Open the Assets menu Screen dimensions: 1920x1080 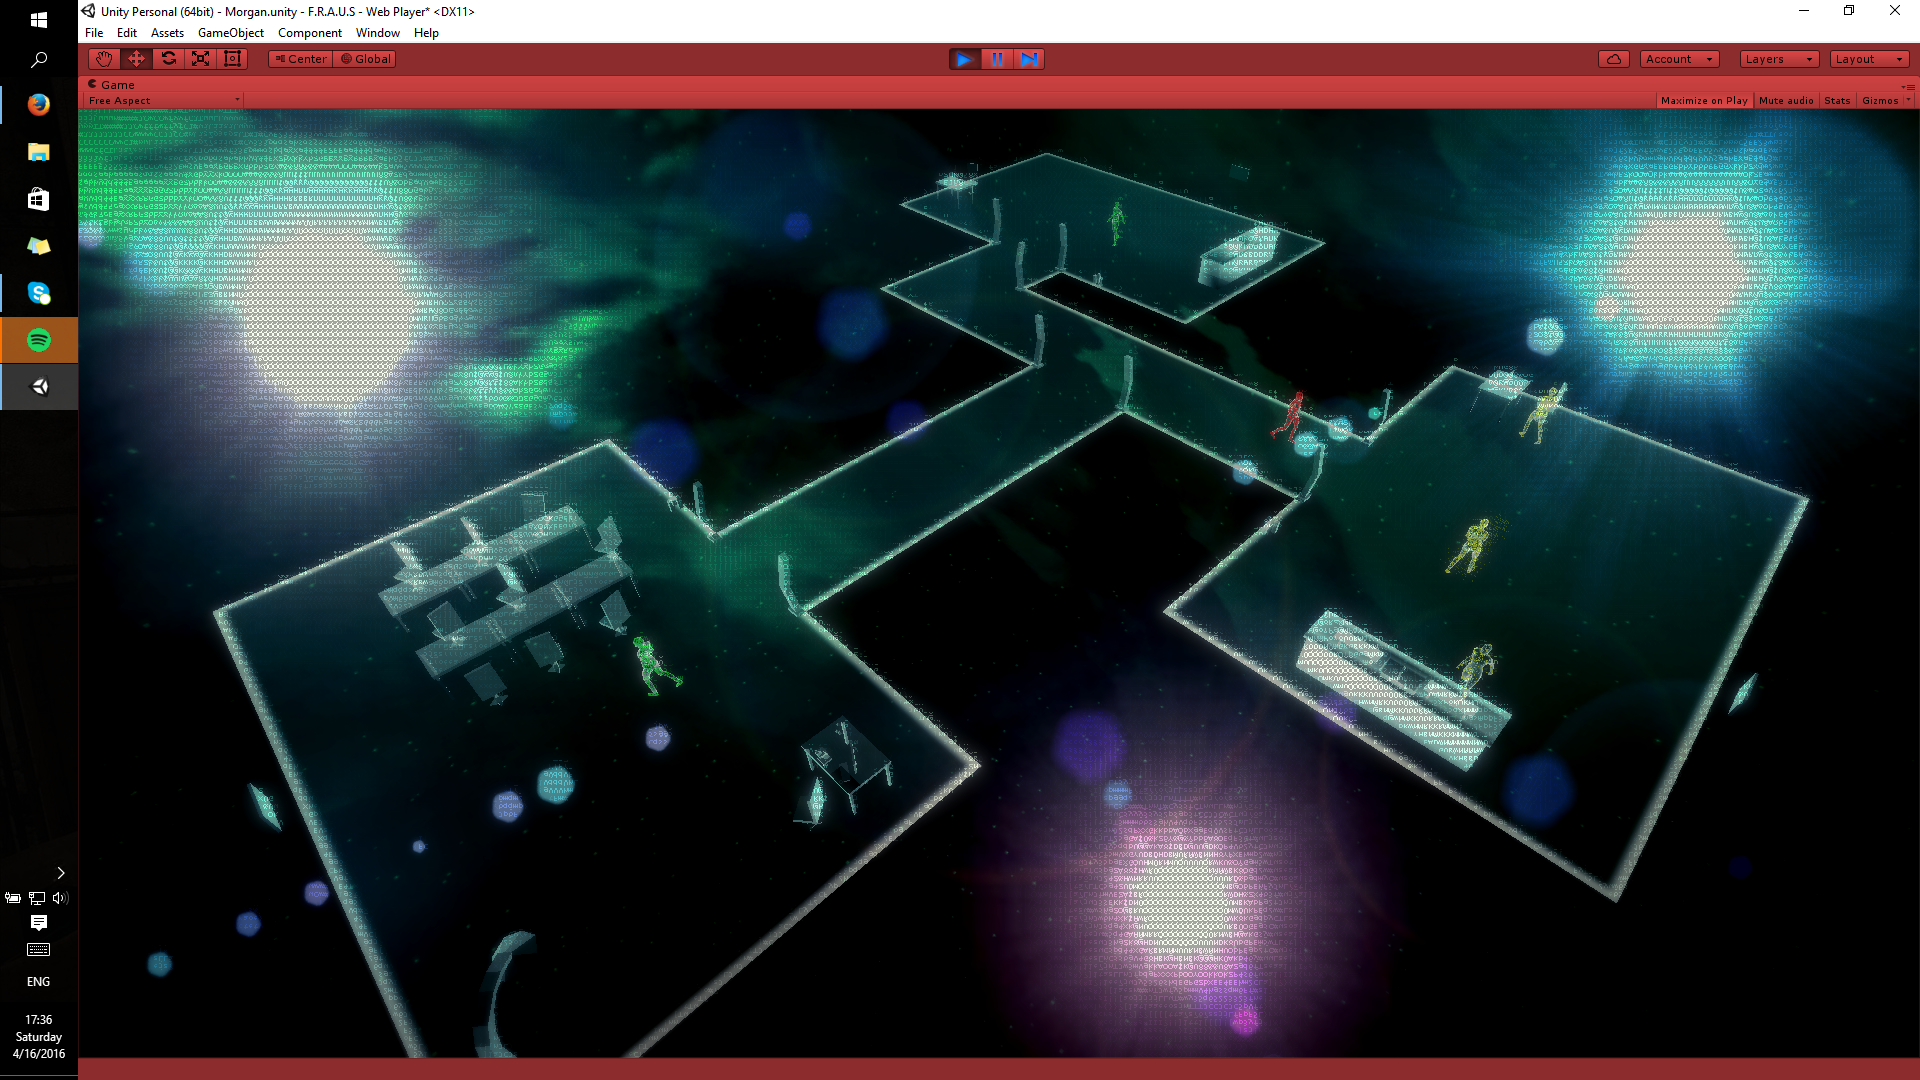[x=167, y=33]
